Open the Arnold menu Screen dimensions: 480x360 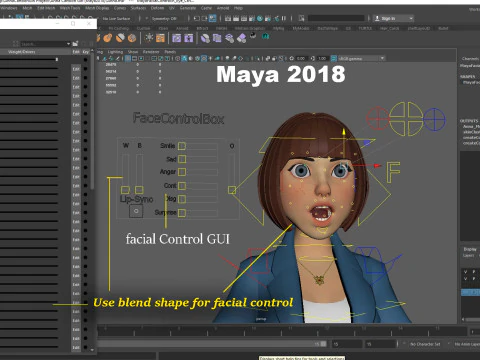pyautogui.click(x=223, y=8)
